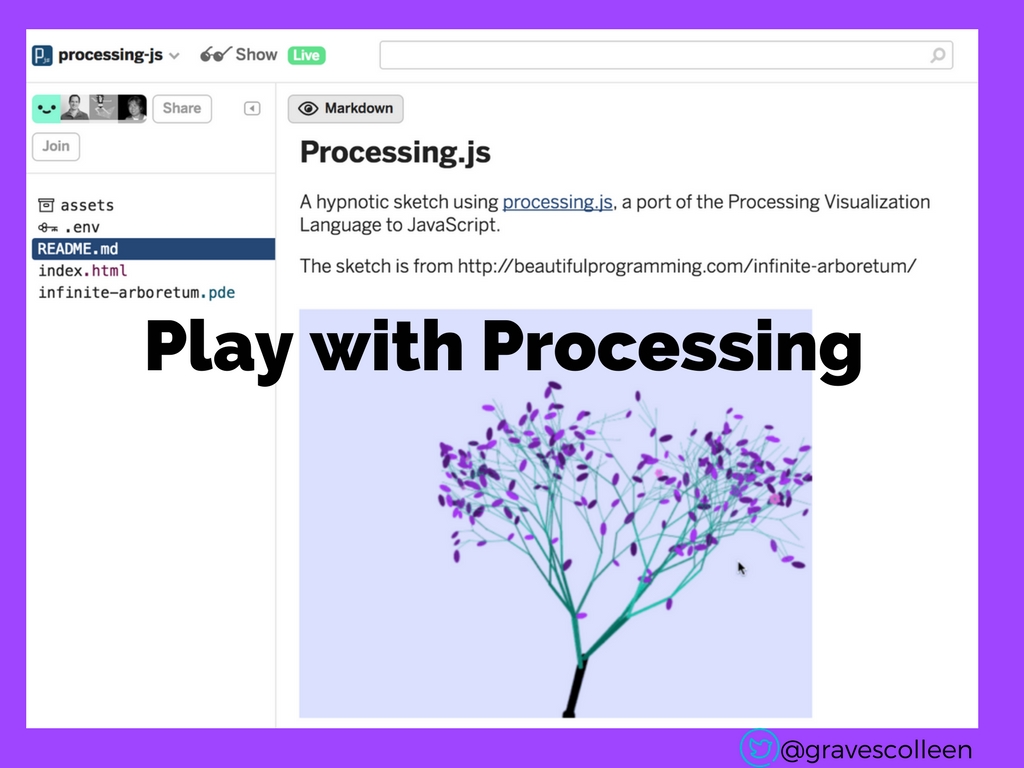Image resolution: width=1024 pixels, height=768 pixels.
Task: Follow the processing.js hyperlink
Action: [x=557, y=202]
